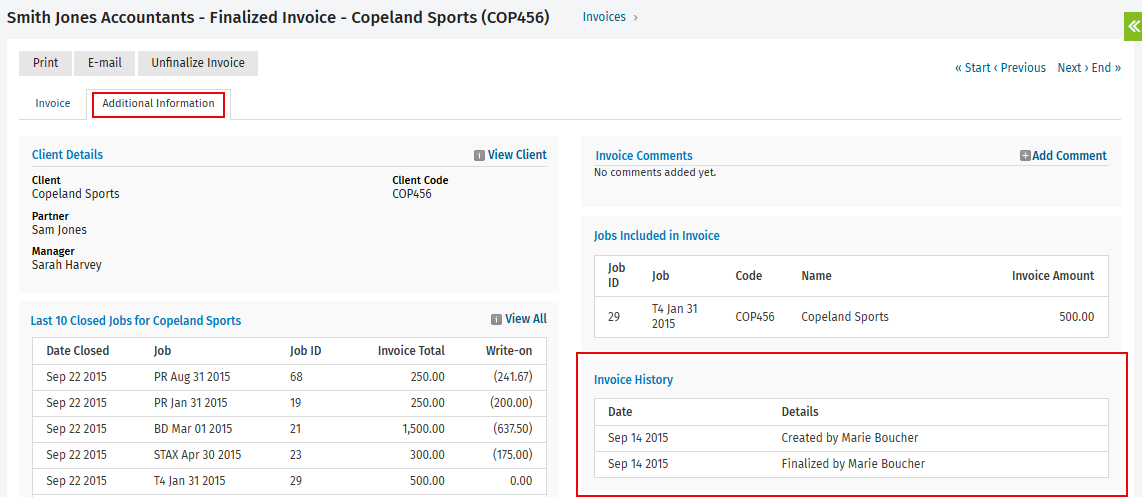Switch to the Invoice tab

tap(53, 103)
